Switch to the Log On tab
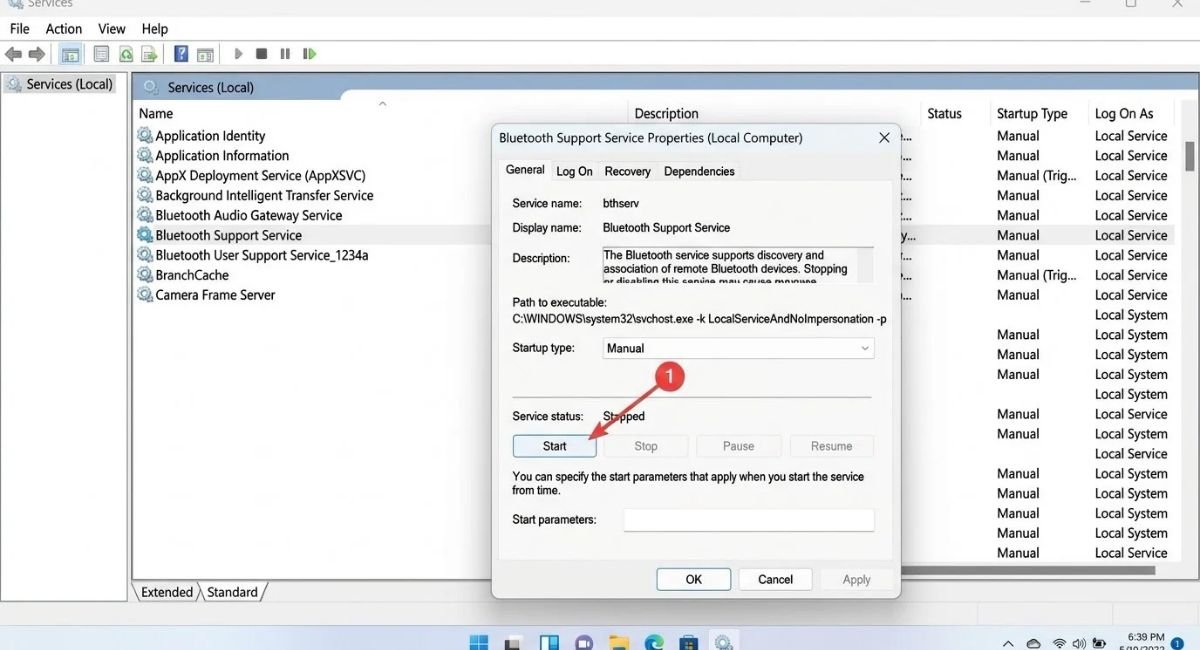The width and height of the screenshot is (1200, 650). click(574, 171)
